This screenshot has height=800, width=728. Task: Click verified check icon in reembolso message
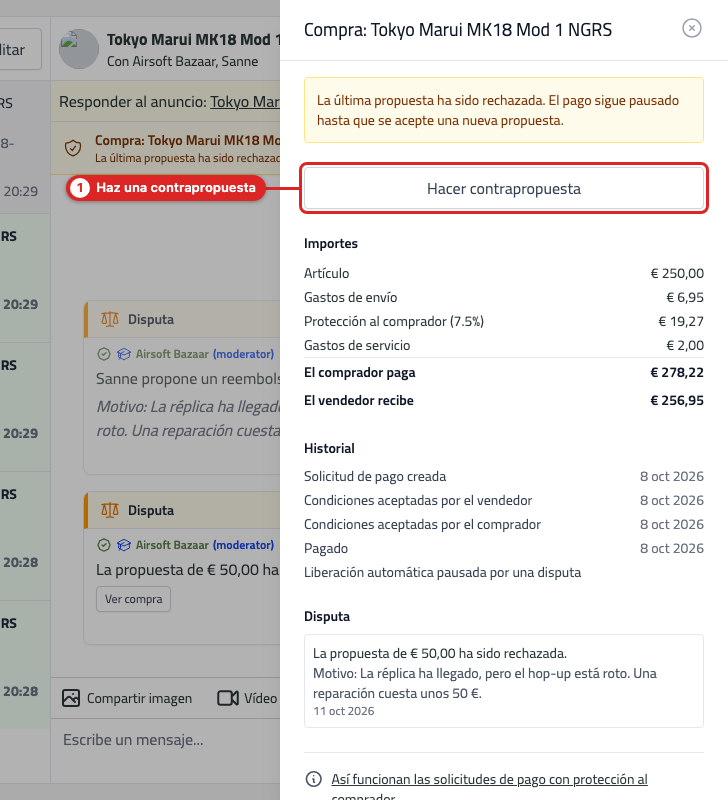104,354
